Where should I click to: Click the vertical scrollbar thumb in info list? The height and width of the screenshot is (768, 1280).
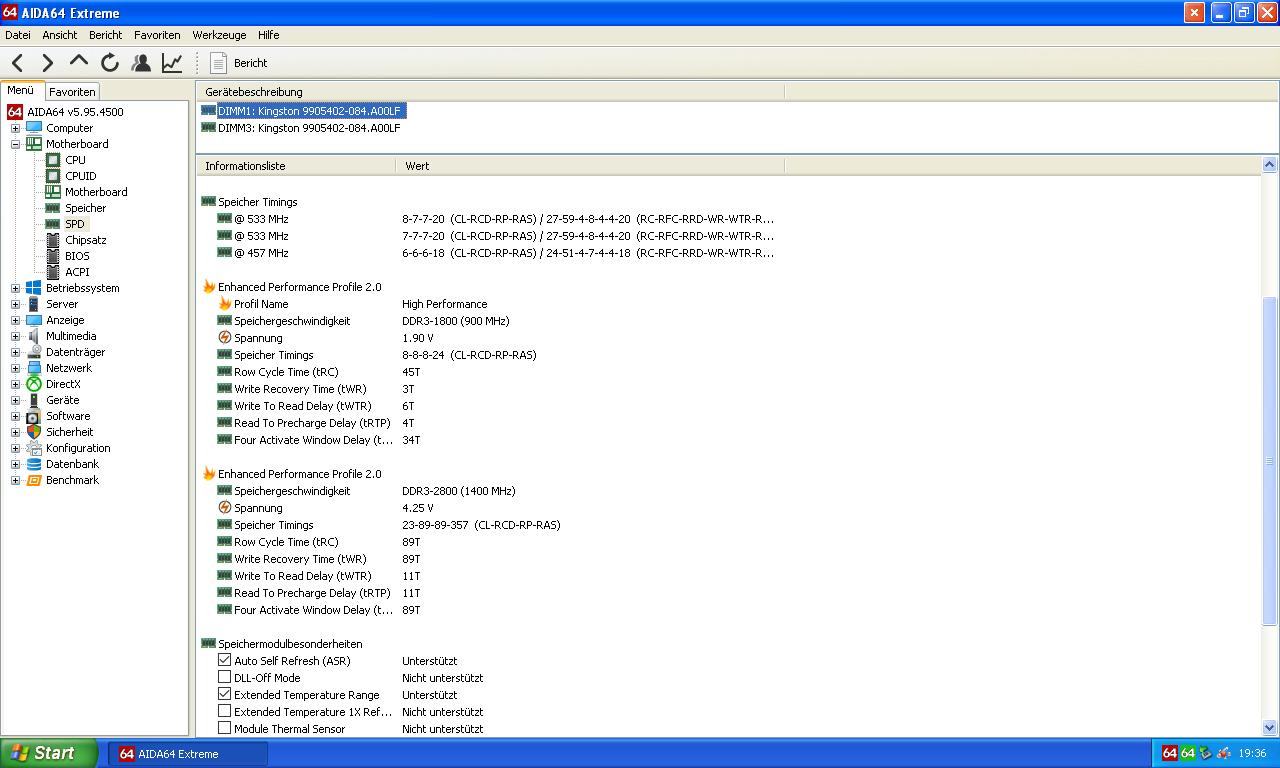click(x=1270, y=461)
